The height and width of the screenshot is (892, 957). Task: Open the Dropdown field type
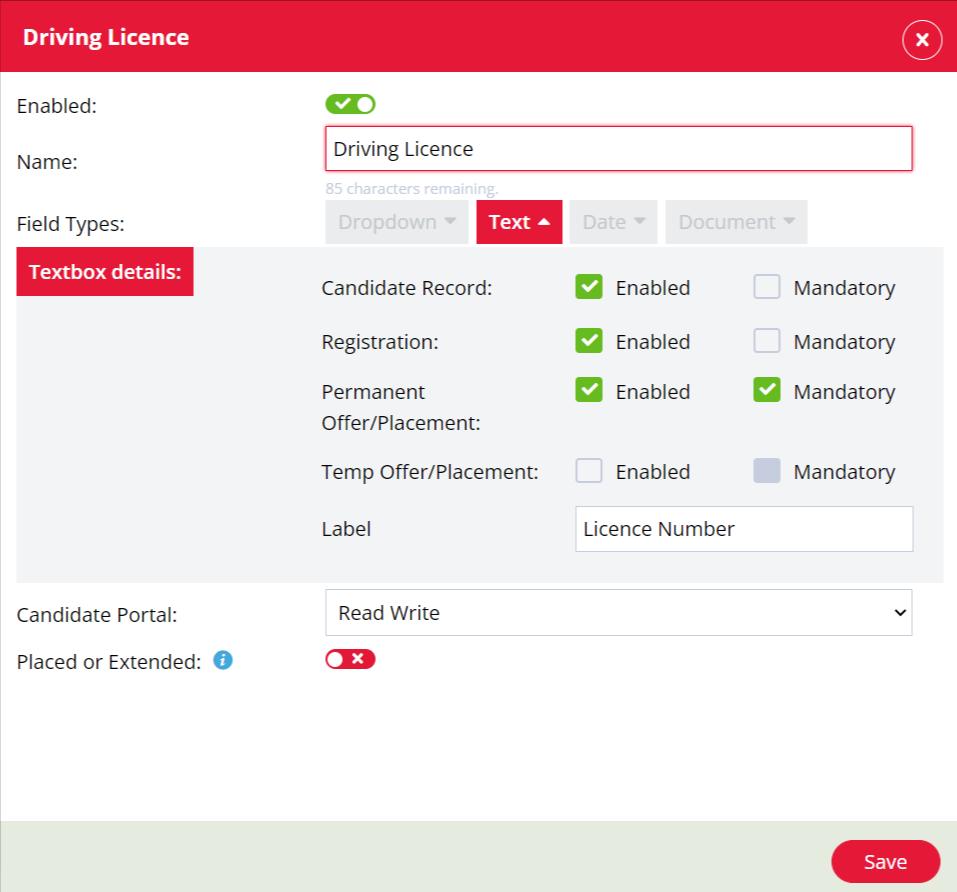pyautogui.click(x=397, y=222)
